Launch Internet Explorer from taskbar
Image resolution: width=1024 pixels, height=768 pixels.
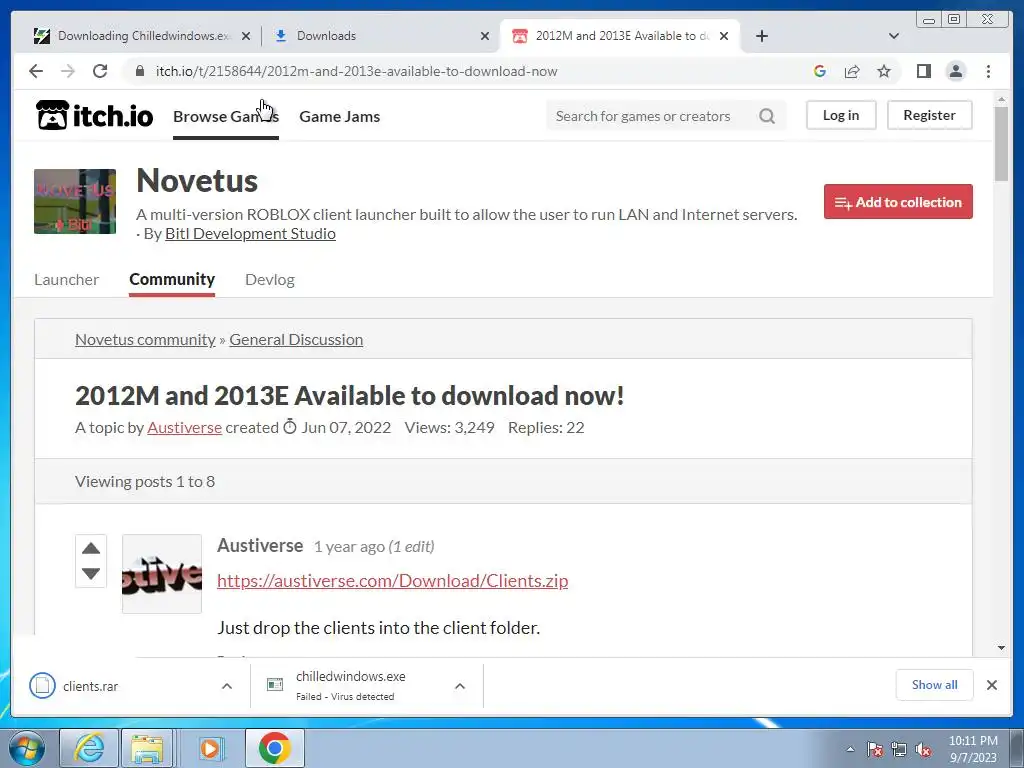tap(89, 748)
